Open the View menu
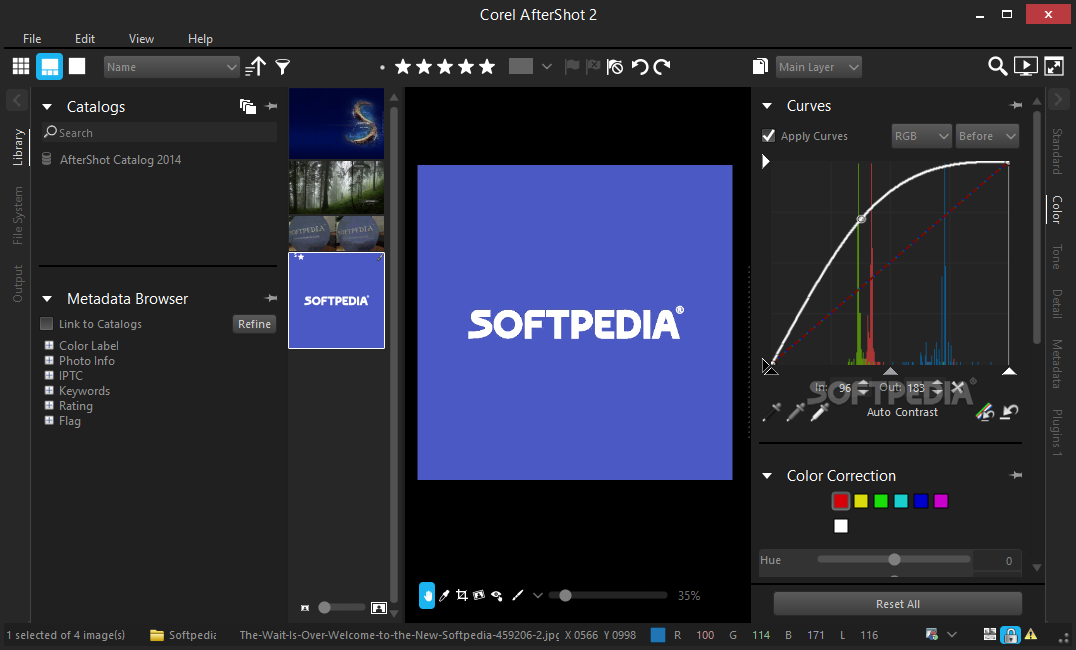1076x650 pixels. [x=141, y=38]
